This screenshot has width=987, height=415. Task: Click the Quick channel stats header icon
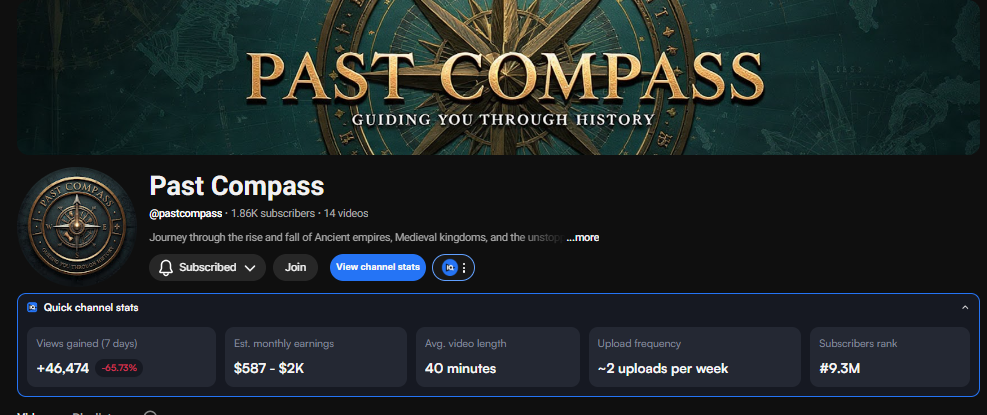33,307
